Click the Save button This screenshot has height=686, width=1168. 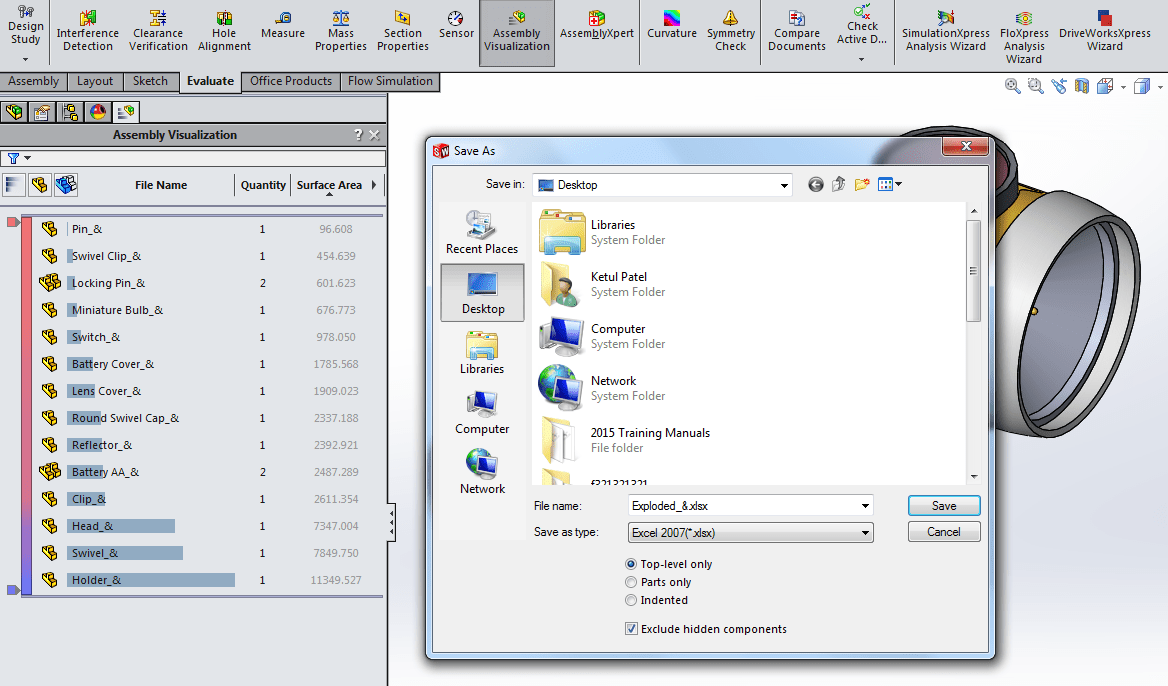point(943,506)
